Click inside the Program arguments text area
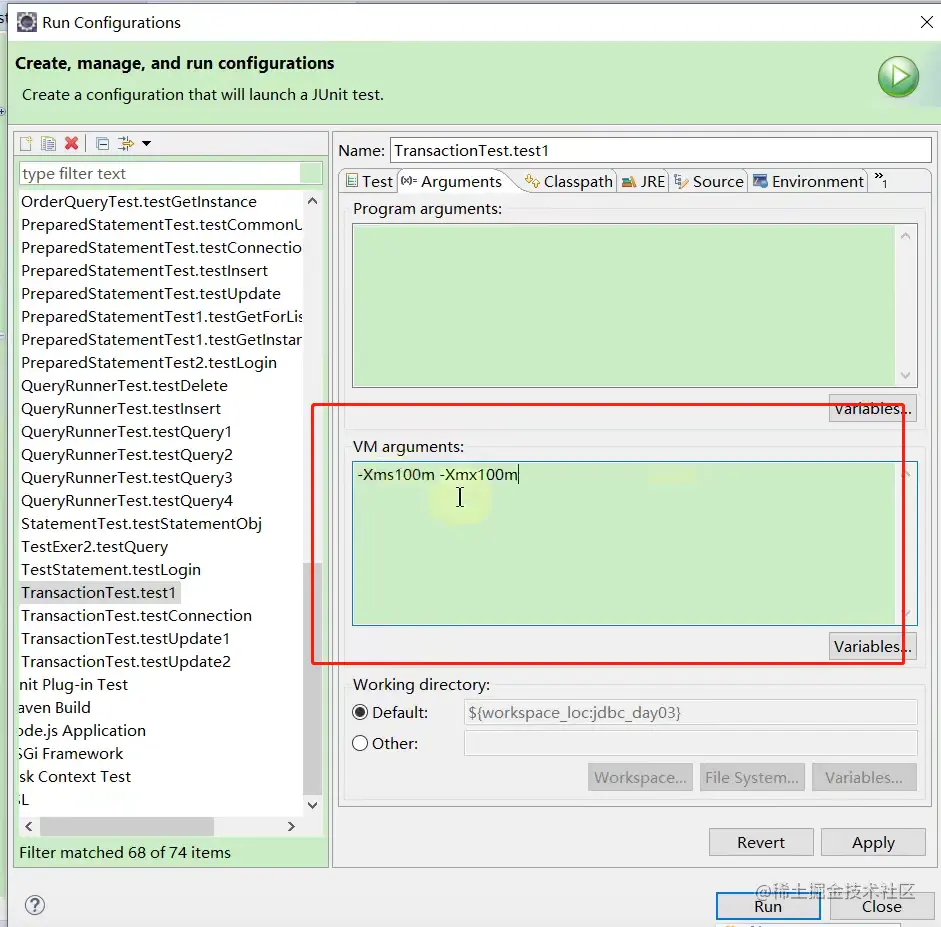Viewport: 941px width, 927px height. (x=624, y=305)
